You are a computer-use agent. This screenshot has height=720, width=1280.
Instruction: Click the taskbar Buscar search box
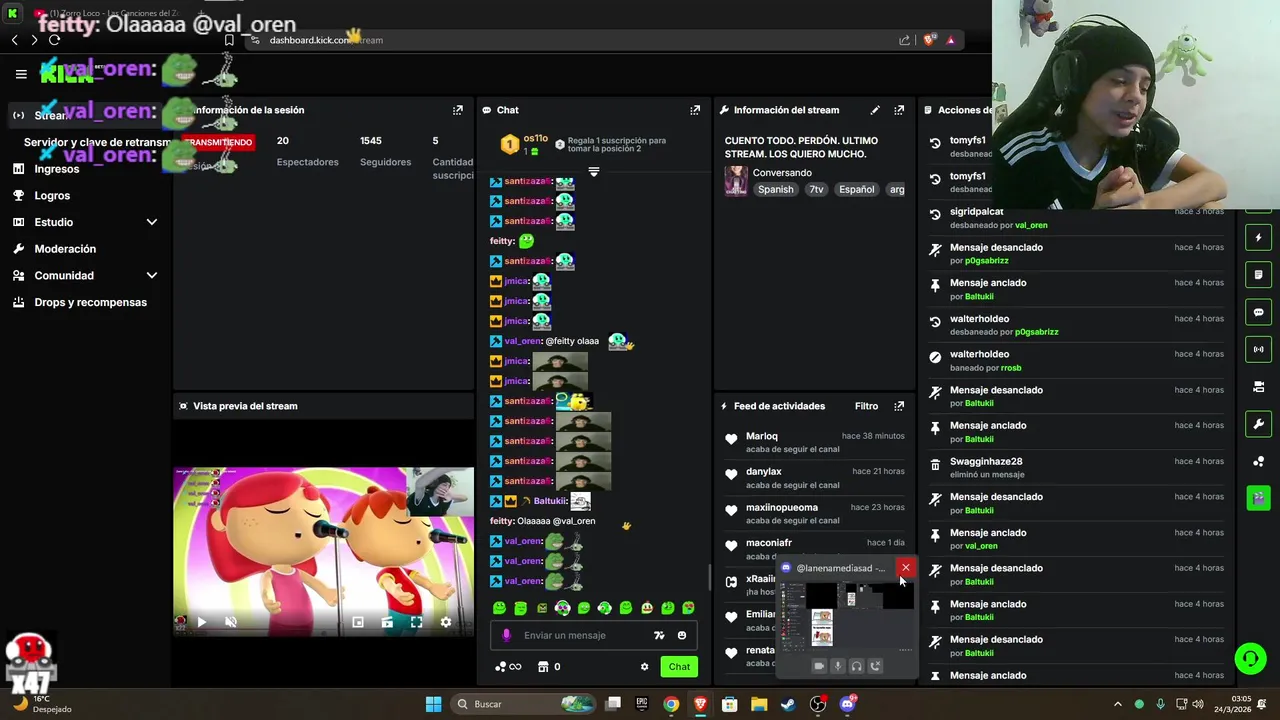[x=523, y=704]
